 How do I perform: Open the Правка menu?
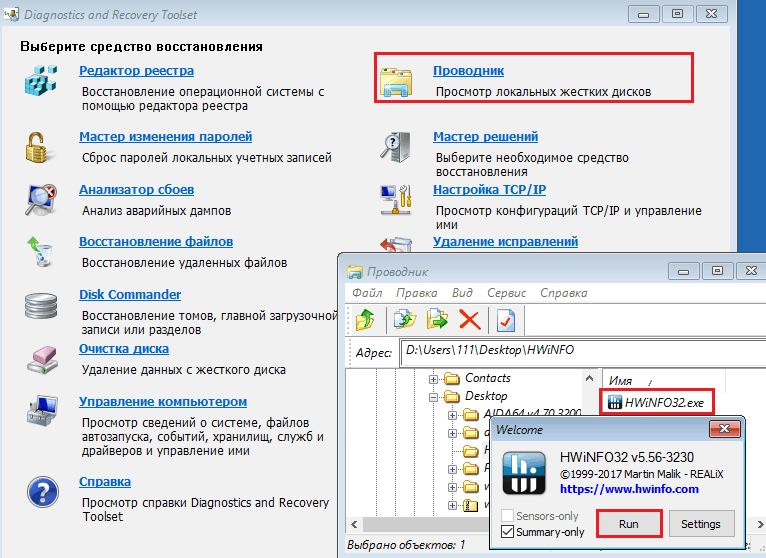416,293
